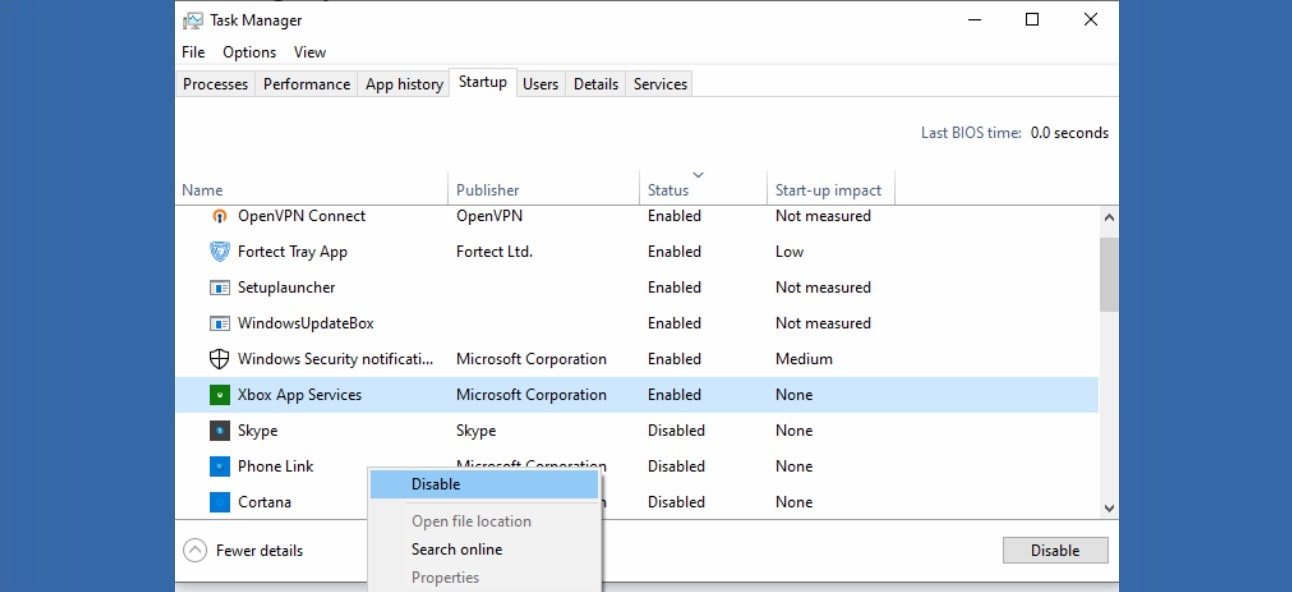This screenshot has height=592, width=1292.
Task: Click the OpenVPN Connect app icon
Action: tap(220, 215)
